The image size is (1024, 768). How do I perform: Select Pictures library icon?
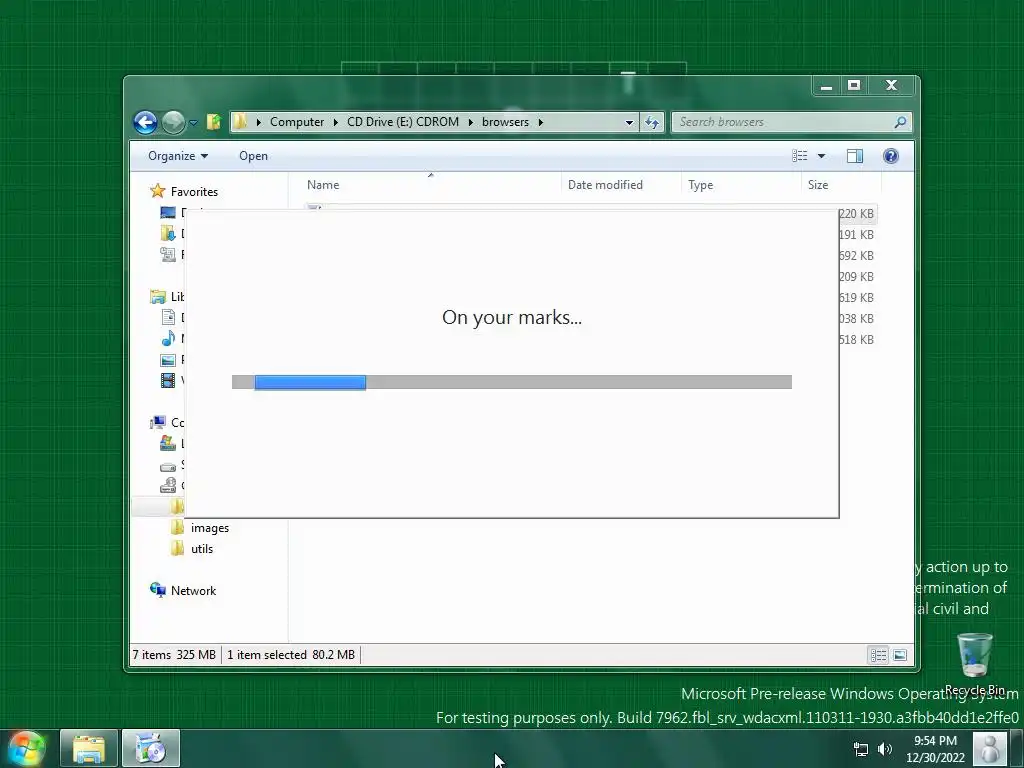pos(168,360)
